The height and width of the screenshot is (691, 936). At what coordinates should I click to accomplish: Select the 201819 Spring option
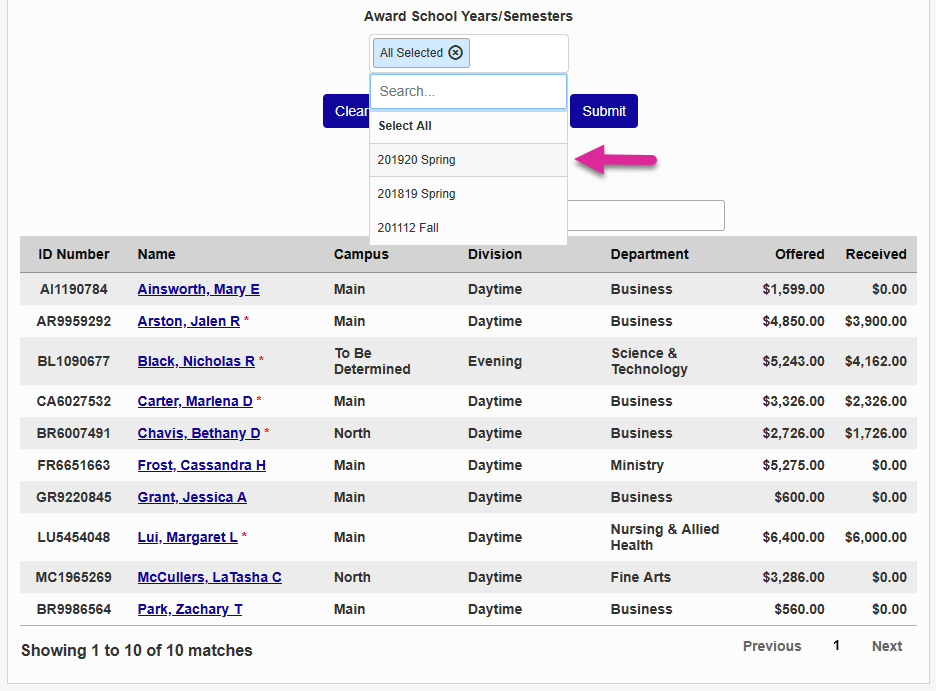[x=469, y=194]
